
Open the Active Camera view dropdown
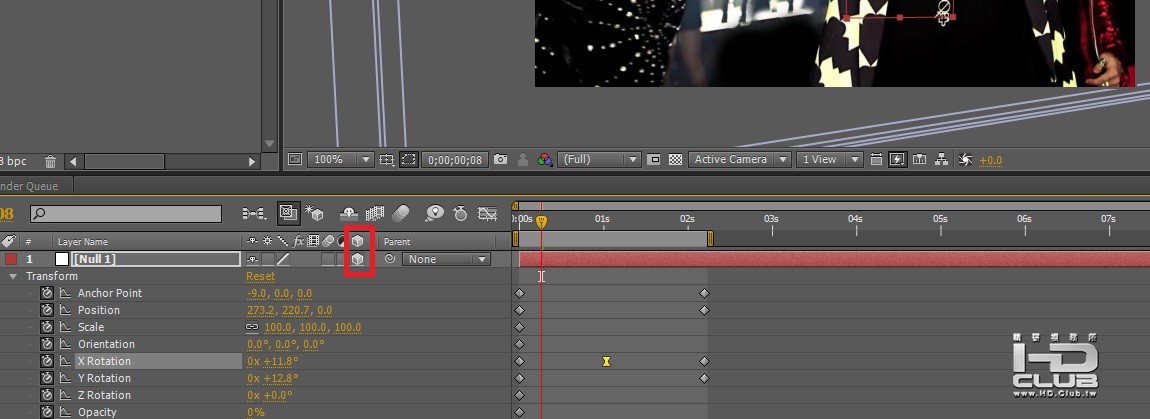(x=739, y=159)
